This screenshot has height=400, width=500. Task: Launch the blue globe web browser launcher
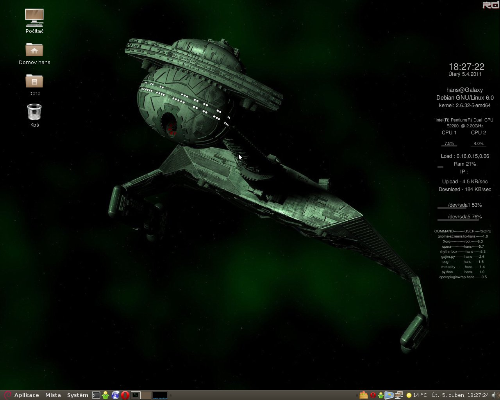116,395
